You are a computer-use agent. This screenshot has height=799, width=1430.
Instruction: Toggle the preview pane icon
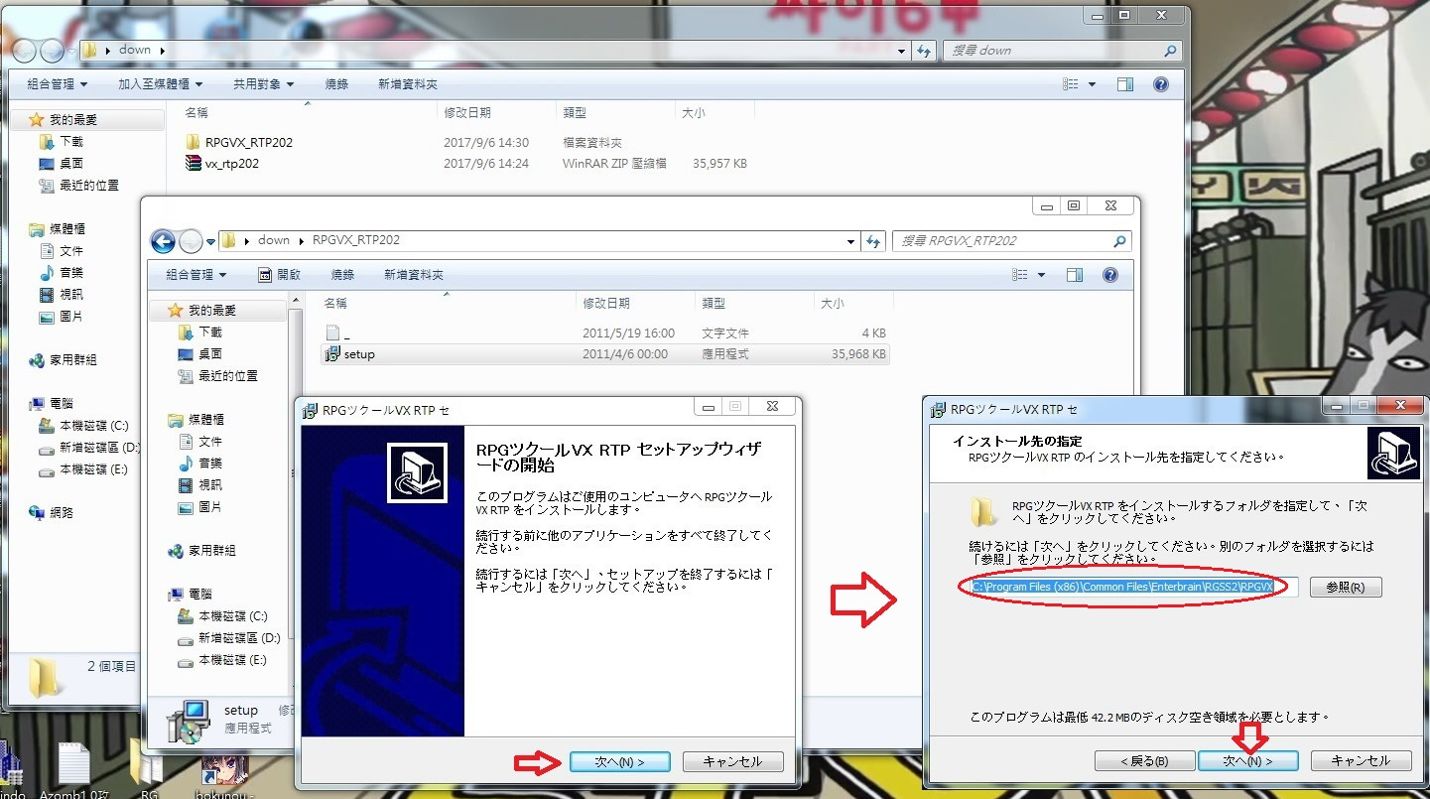tap(1077, 274)
